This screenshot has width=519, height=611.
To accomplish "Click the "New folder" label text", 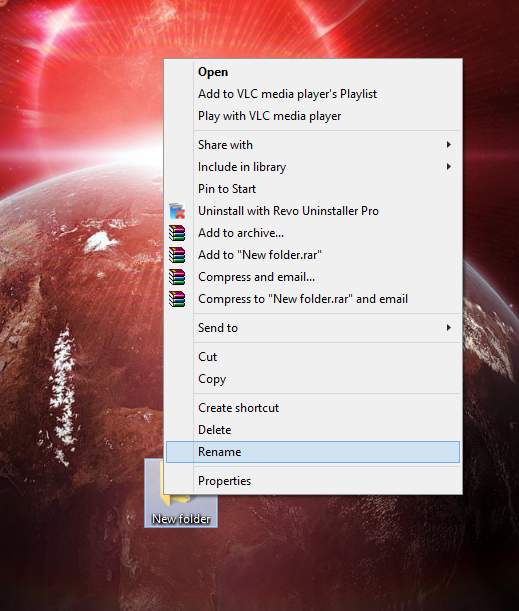I will (x=181, y=519).
